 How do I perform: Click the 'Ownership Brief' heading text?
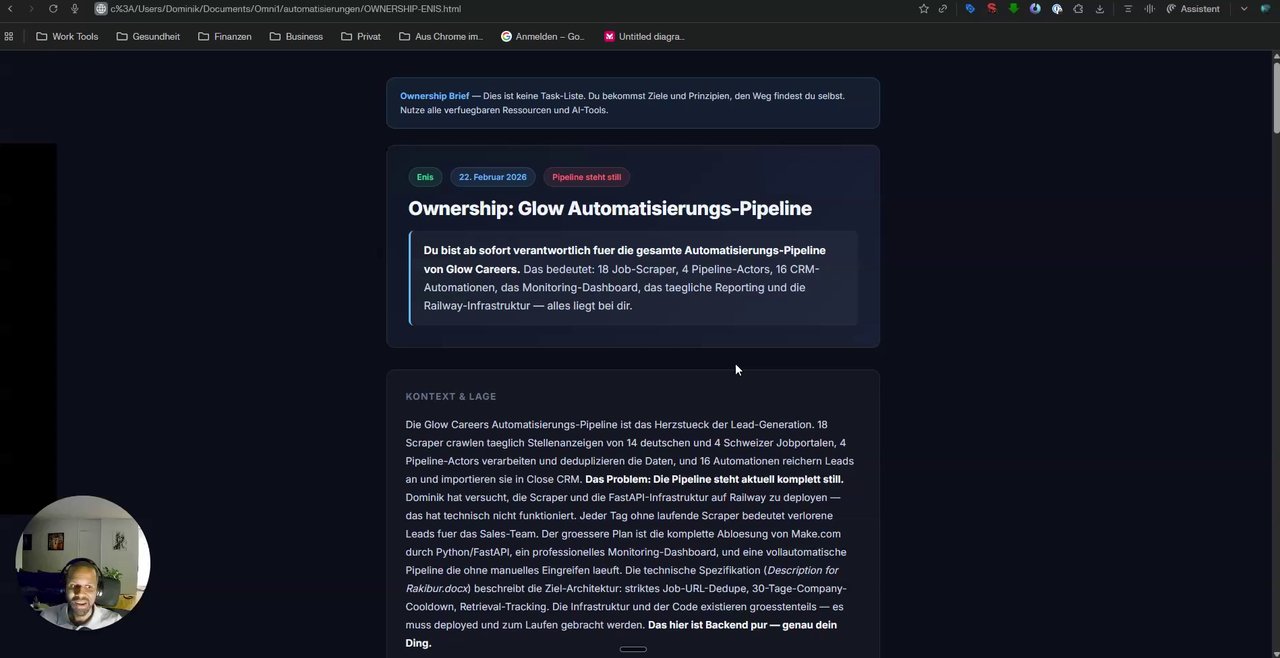click(434, 96)
